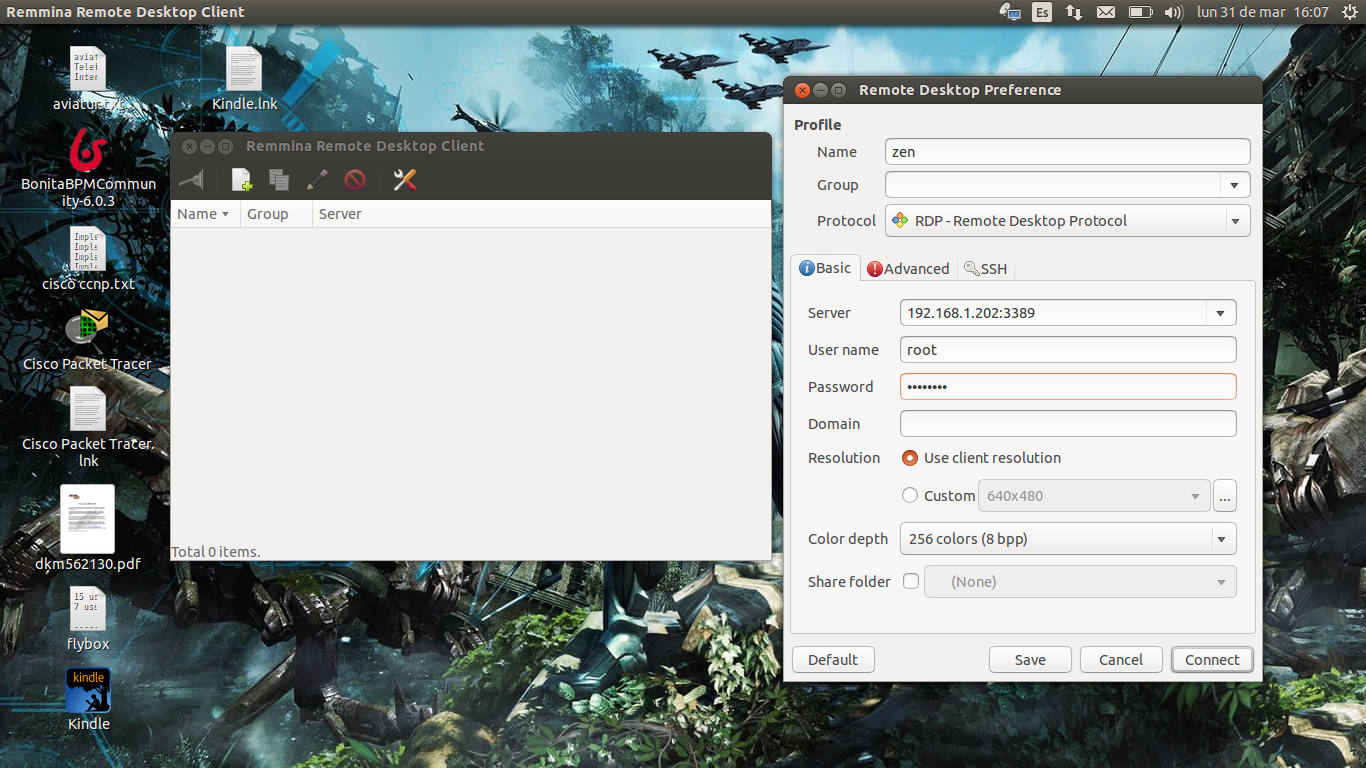
Task: Click inside the Domain input field
Action: (x=1067, y=423)
